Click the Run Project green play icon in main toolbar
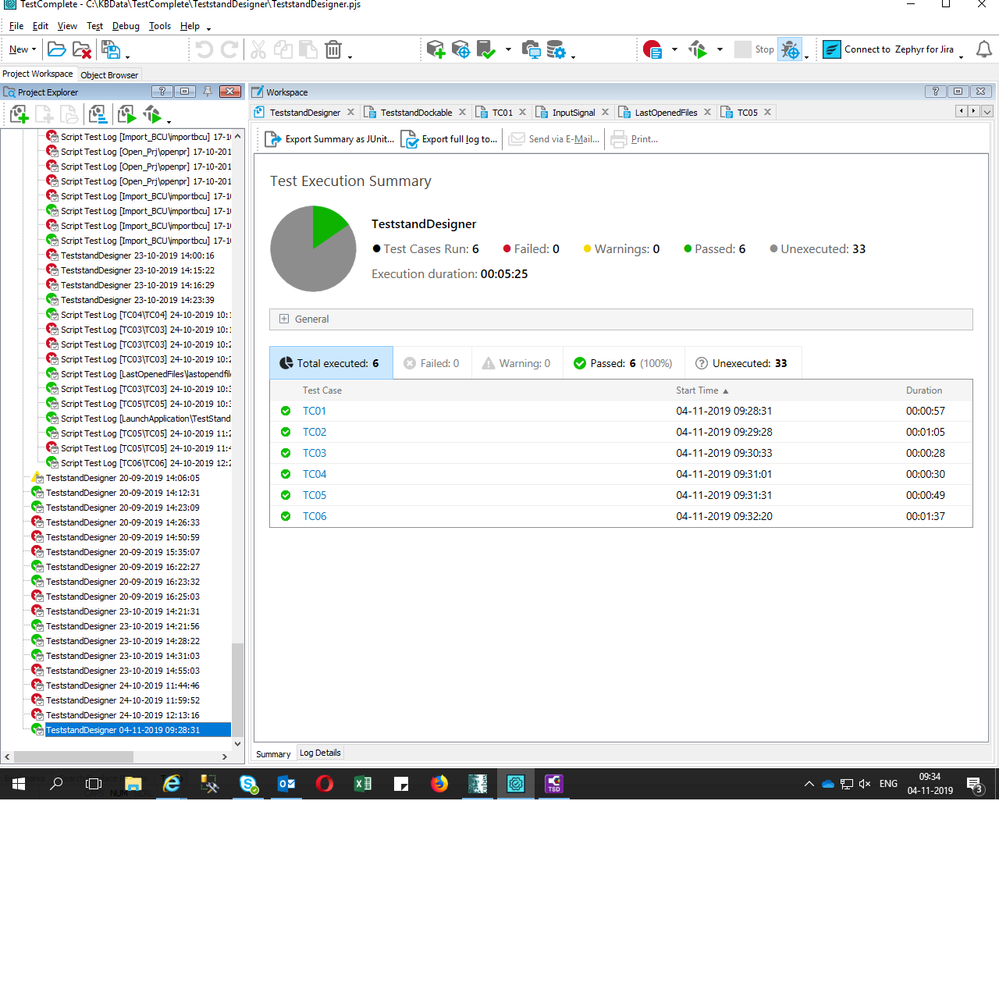 click(698, 49)
